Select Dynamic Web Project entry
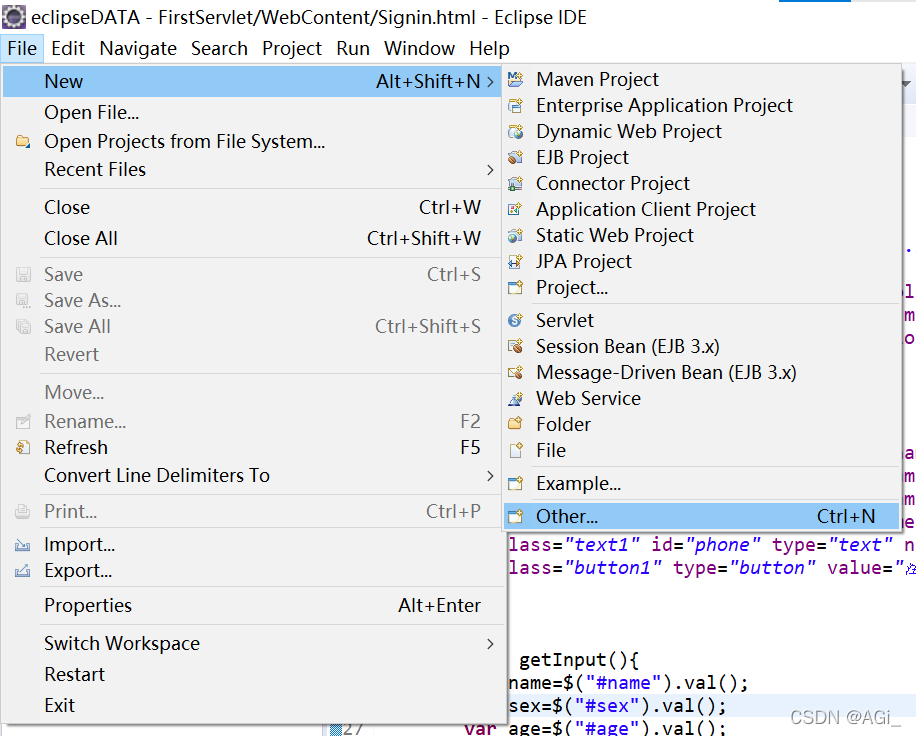 701,131
